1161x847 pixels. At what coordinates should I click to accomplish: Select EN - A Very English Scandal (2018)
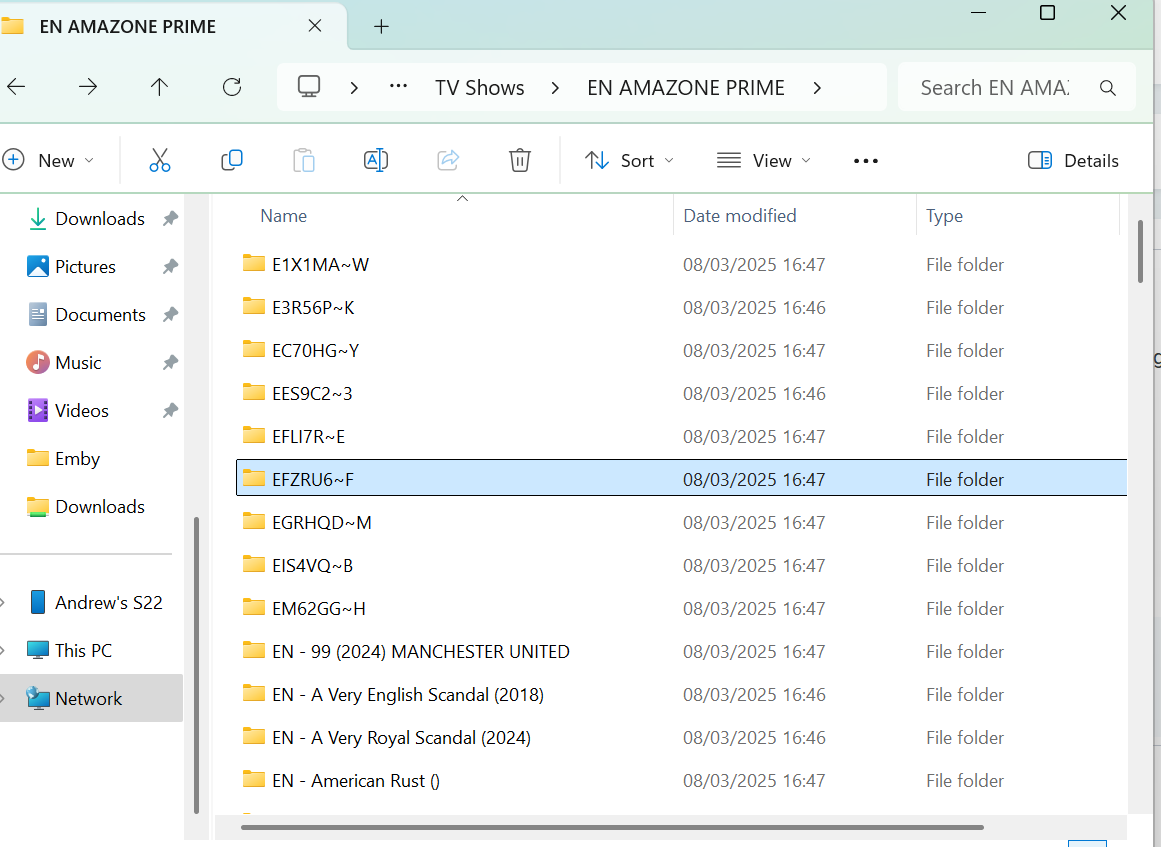681,694
